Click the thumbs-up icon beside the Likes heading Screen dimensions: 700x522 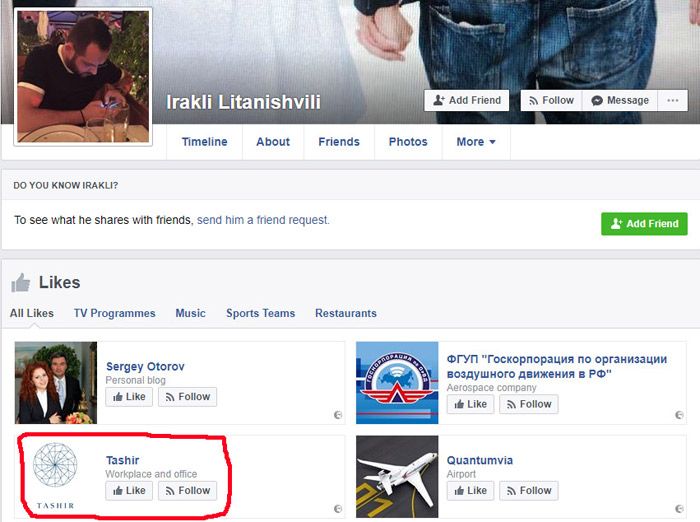tap(21, 283)
